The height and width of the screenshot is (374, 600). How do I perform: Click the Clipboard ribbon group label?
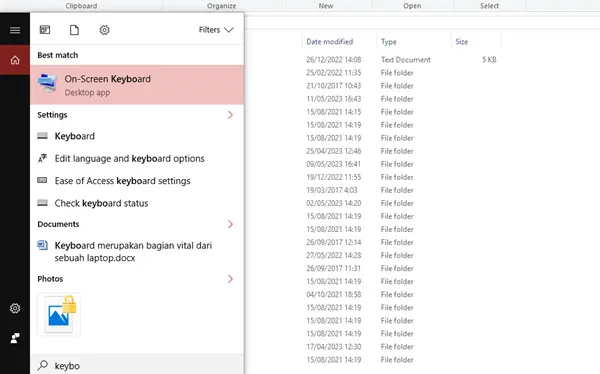81,6
